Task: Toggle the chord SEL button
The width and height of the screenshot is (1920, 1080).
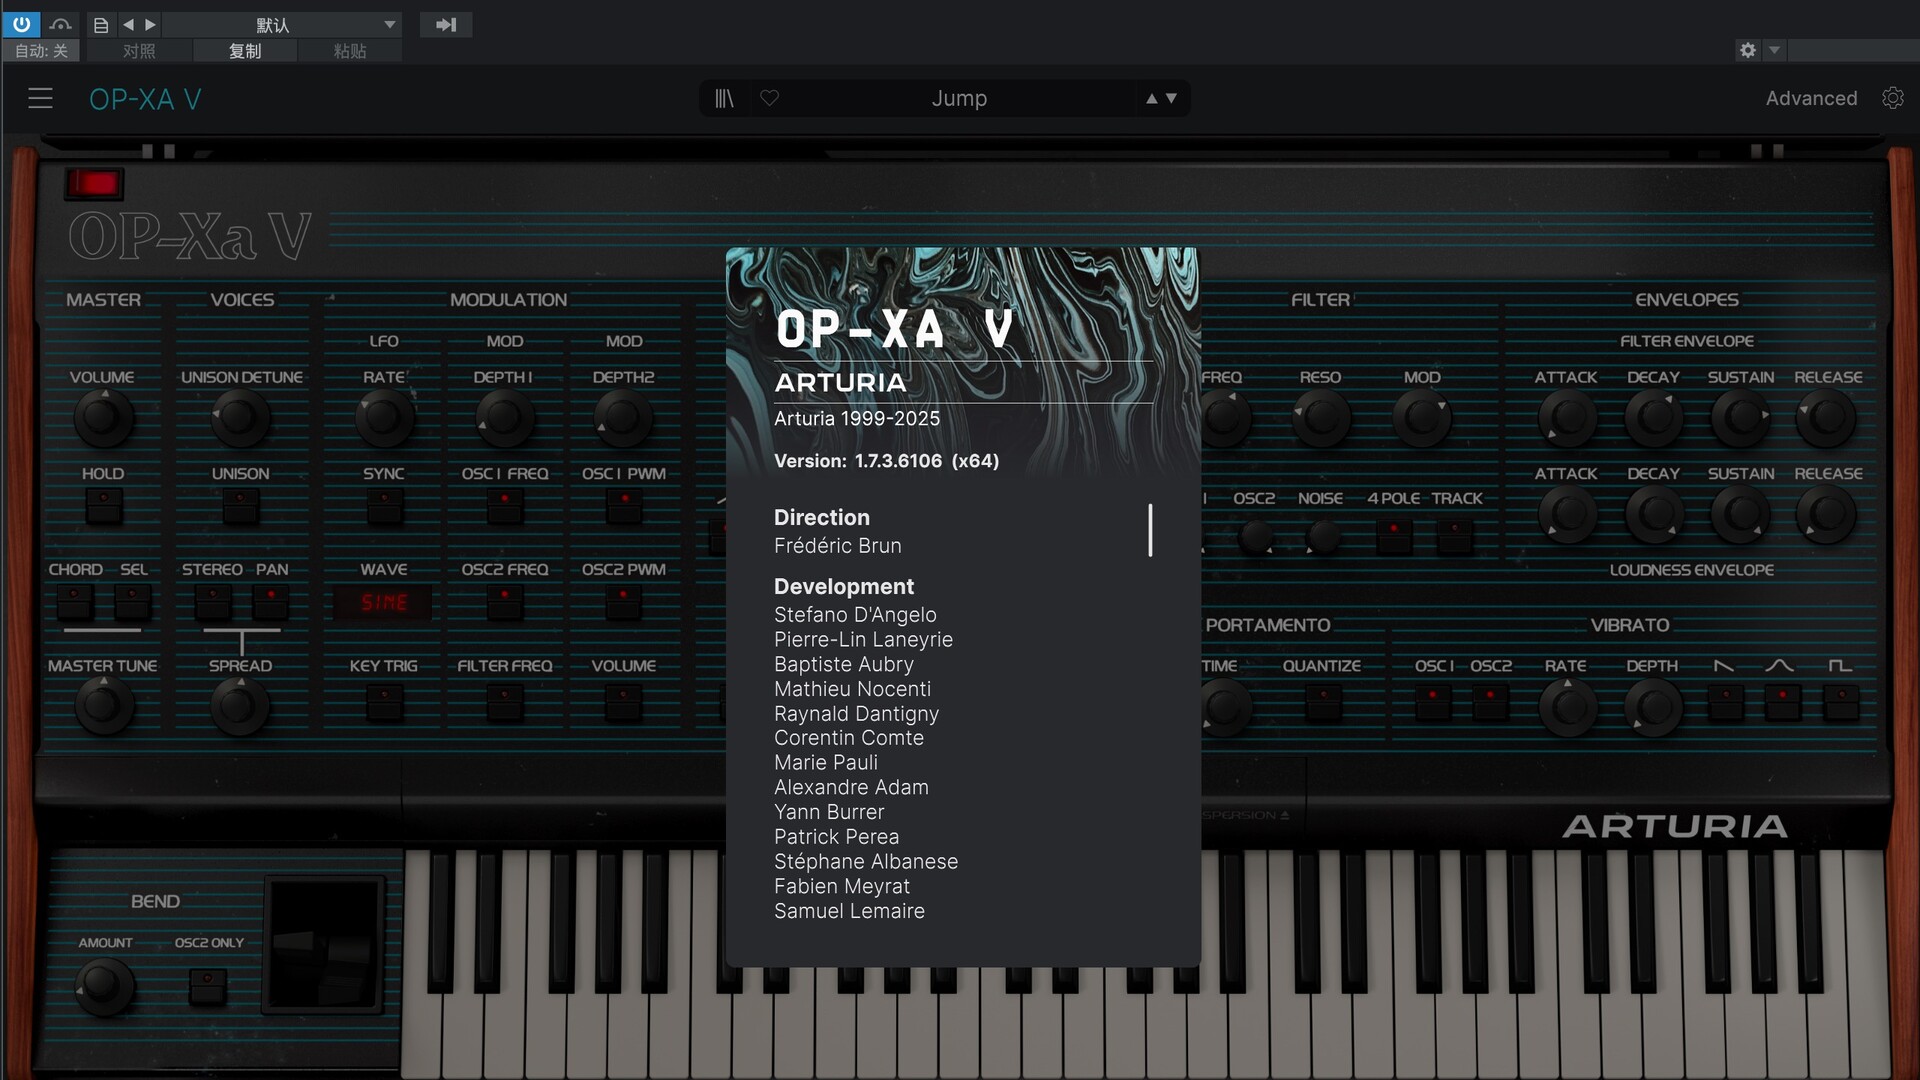Action: [x=133, y=603]
